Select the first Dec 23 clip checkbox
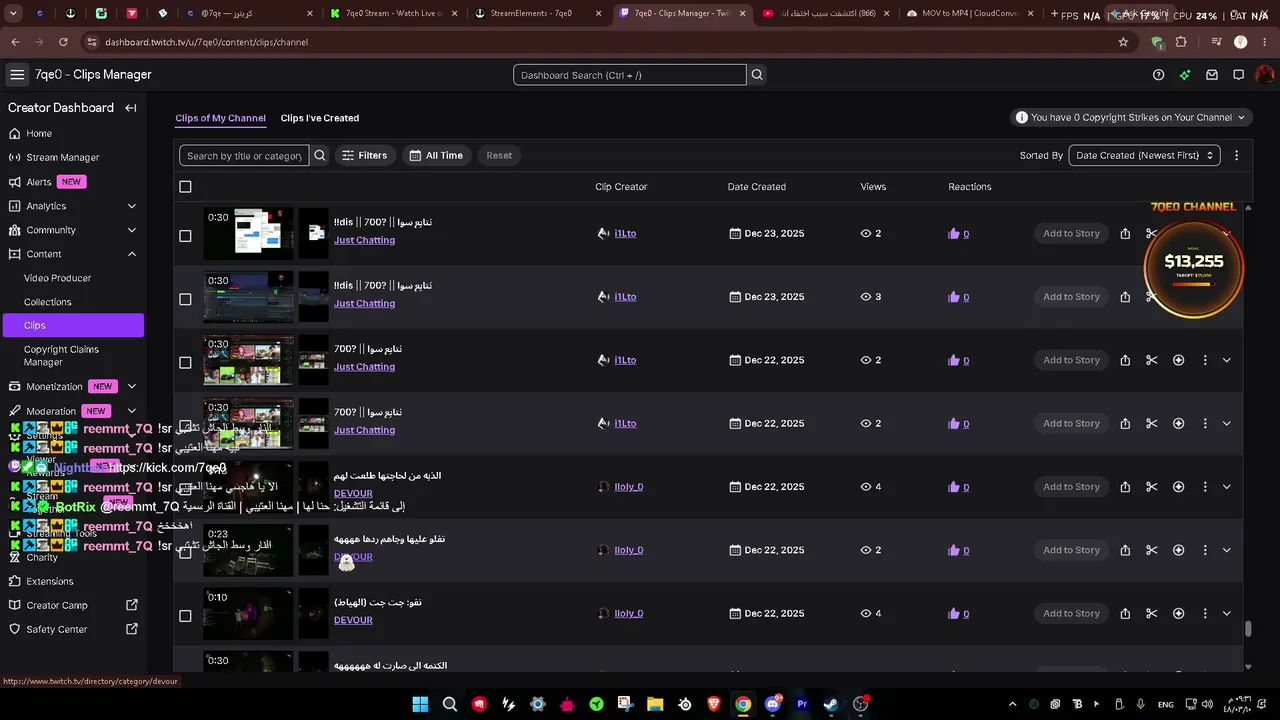1280x720 pixels. click(185, 236)
